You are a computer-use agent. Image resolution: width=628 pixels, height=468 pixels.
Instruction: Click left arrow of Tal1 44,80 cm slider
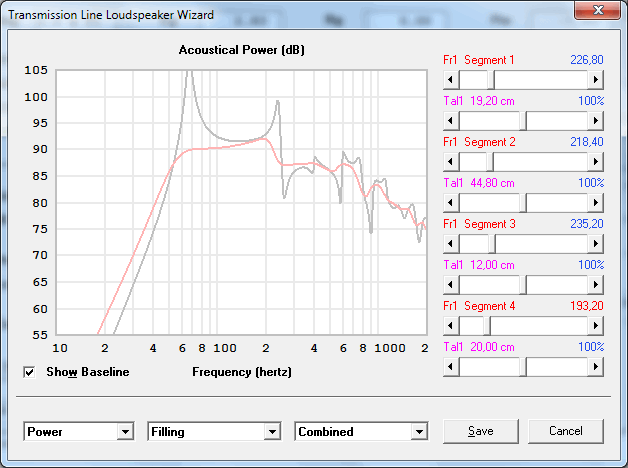point(451,203)
